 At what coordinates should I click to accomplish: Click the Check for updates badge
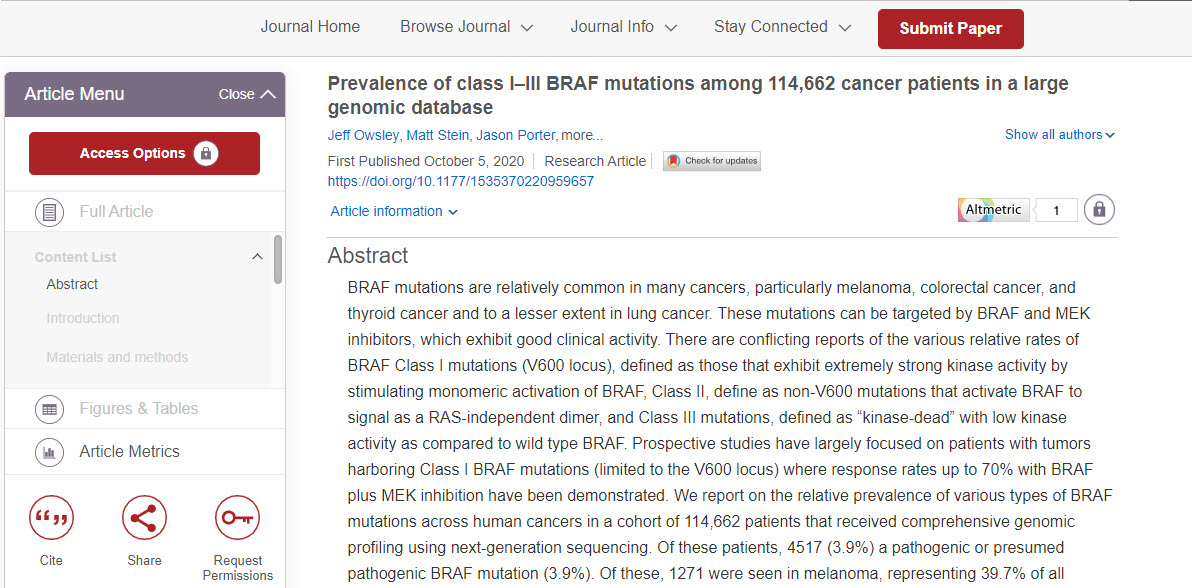[712, 161]
